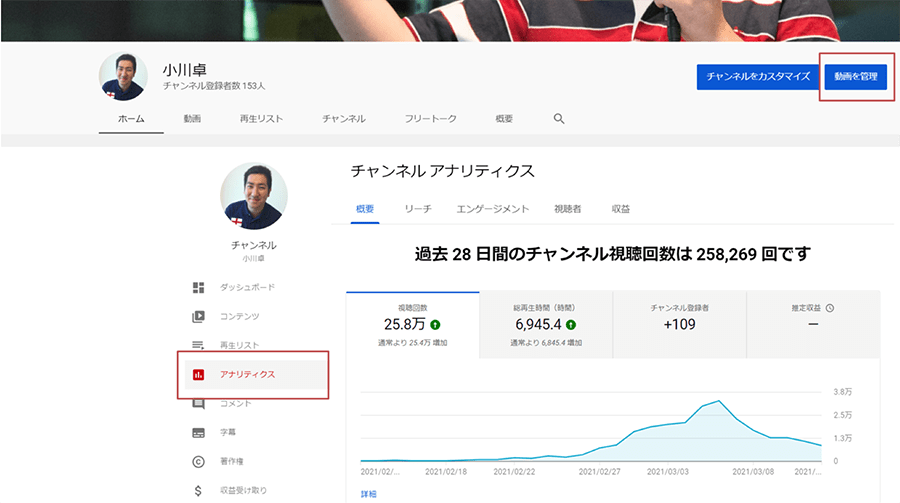Click チャンネルをカスタマイズ button
This screenshot has width=900, height=503.
click(x=758, y=76)
